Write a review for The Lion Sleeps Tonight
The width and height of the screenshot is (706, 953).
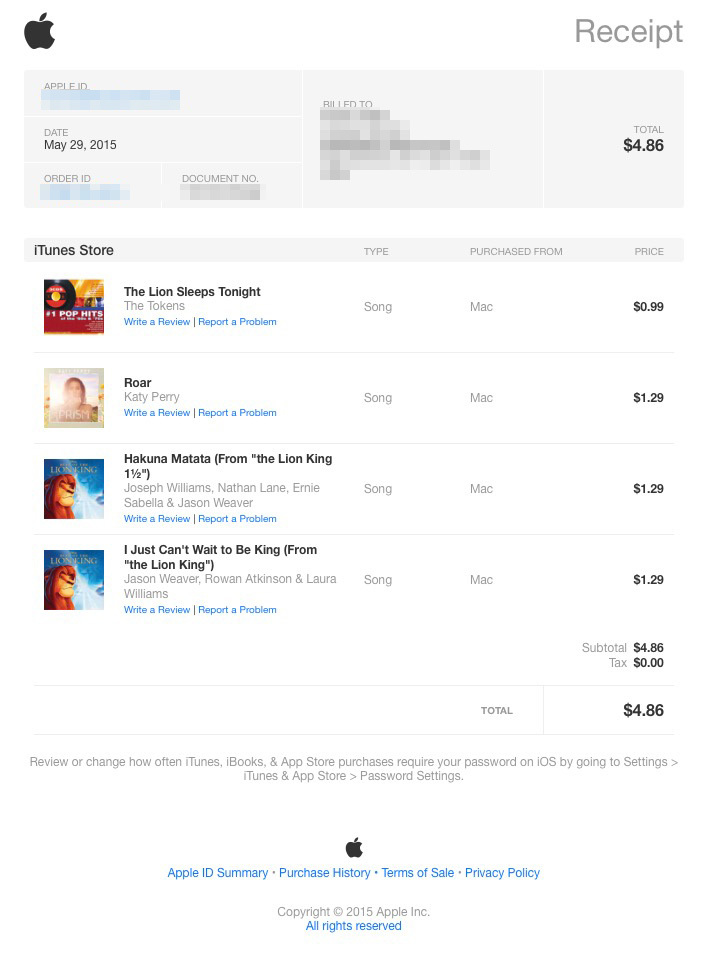(x=157, y=321)
